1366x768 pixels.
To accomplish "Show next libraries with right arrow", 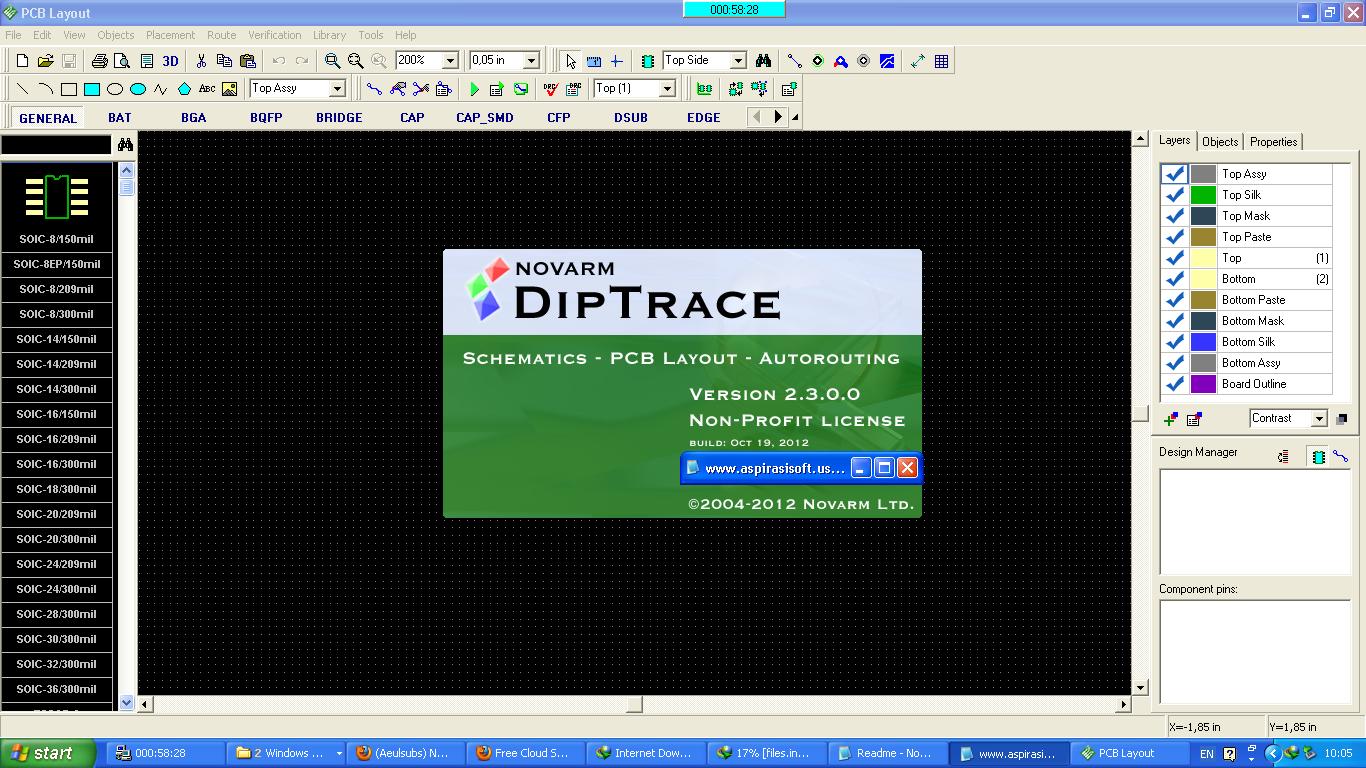I will [x=778, y=117].
